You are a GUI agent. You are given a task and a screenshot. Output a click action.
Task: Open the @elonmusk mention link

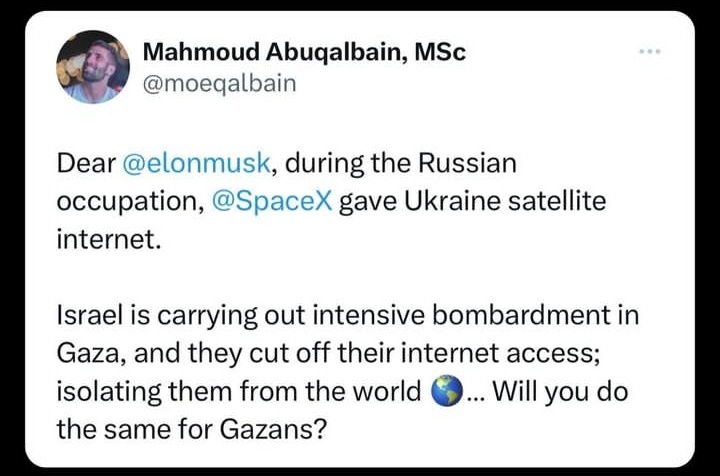click(x=196, y=163)
